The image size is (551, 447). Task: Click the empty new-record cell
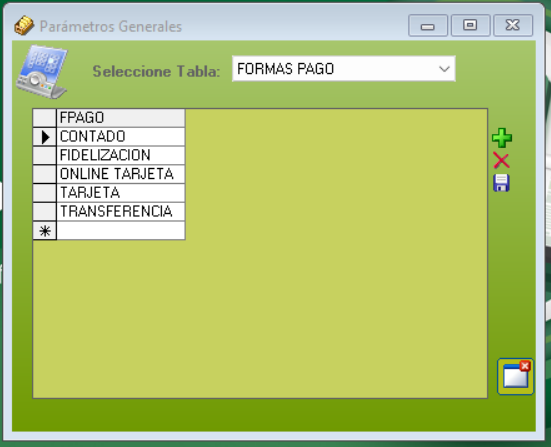(121, 231)
